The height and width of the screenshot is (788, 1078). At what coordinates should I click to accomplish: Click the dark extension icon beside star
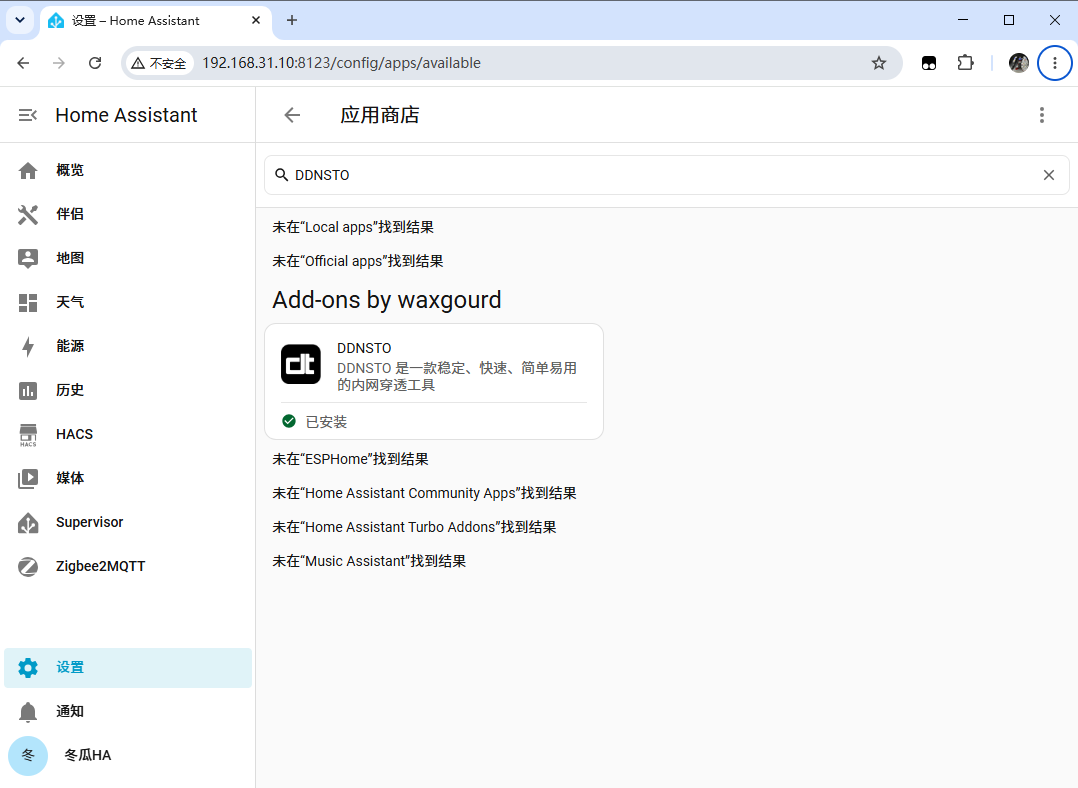929,63
